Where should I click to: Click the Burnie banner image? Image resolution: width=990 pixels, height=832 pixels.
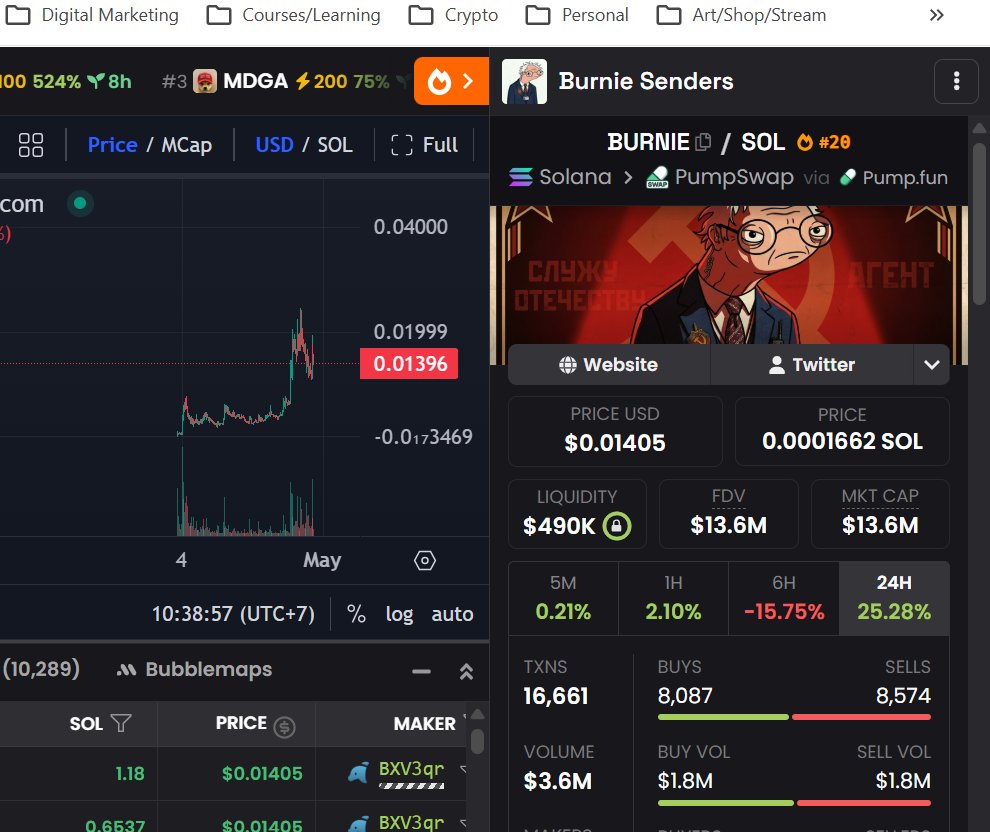click(729, 275)
